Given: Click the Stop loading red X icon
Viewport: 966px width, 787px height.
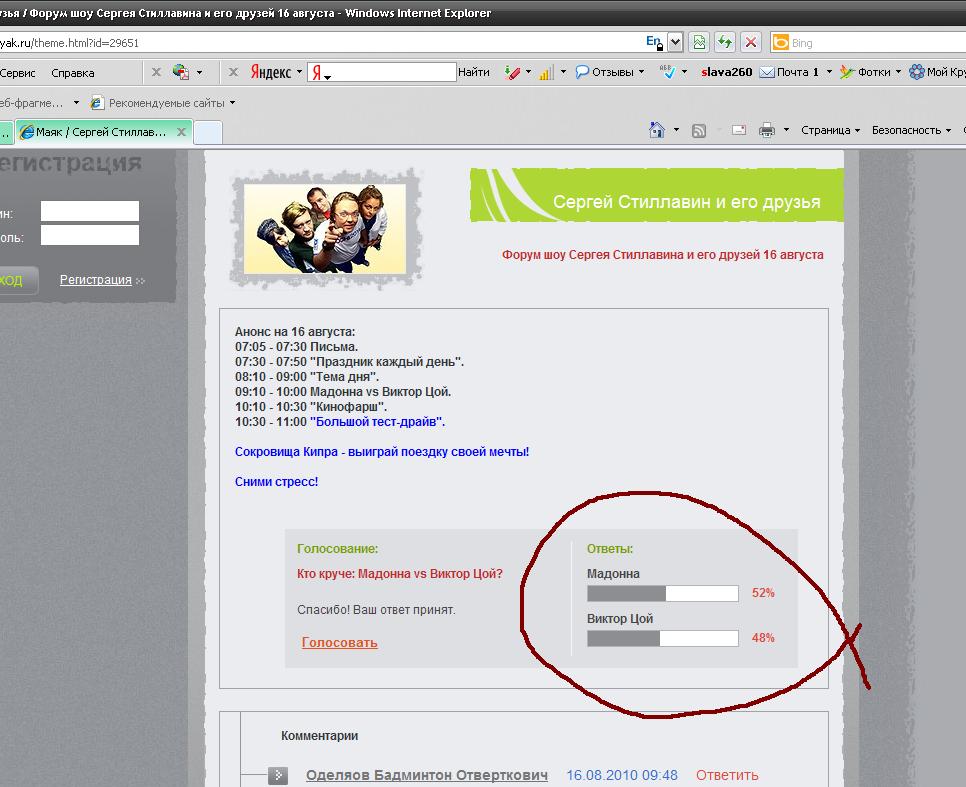Looking at the screenshot, I should (x=751, y=42).
